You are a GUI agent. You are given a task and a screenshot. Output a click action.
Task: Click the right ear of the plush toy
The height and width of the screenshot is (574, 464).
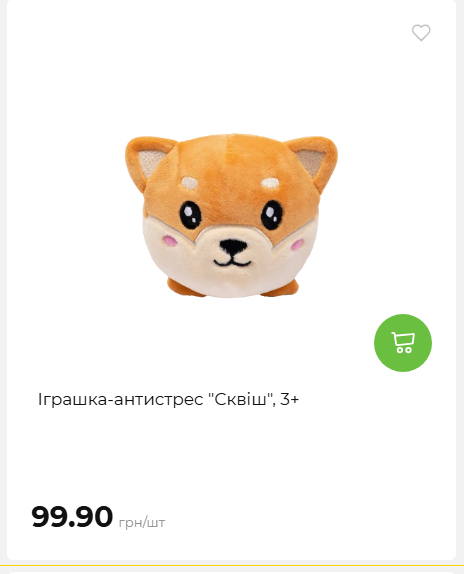pos(313,160)
